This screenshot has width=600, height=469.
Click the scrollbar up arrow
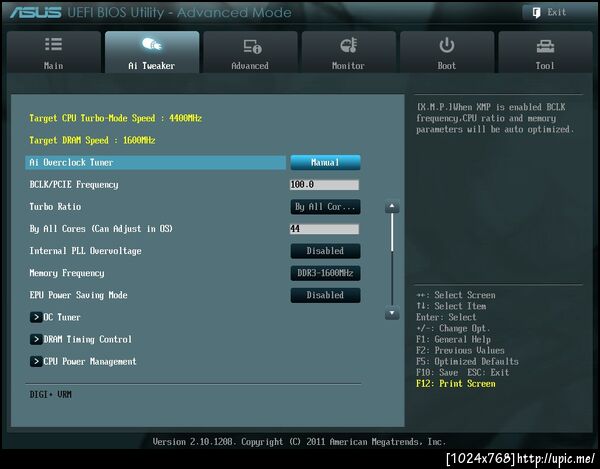pos(392,207)
